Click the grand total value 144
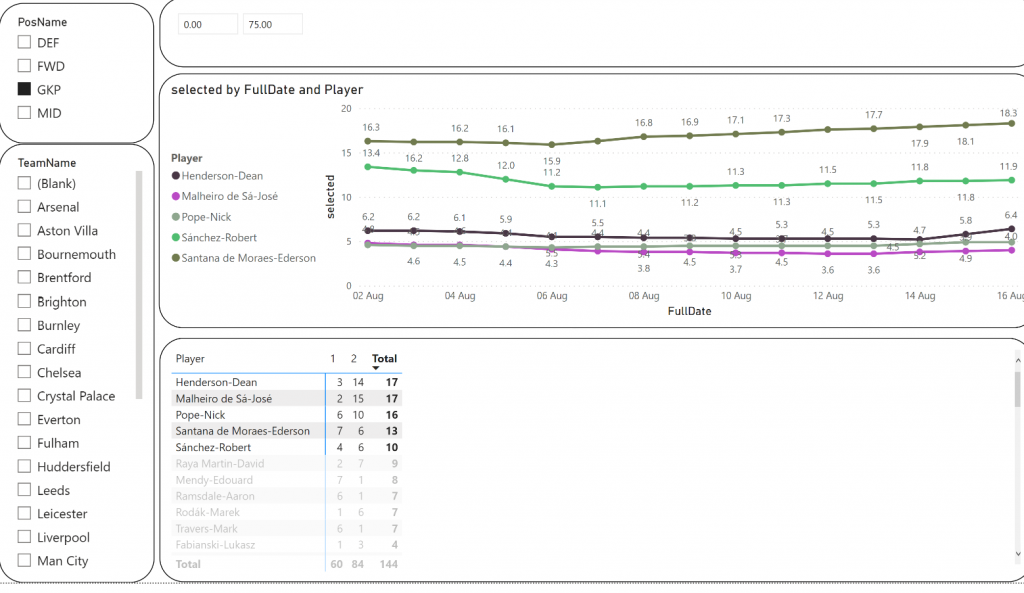The height and width of the screenshot is (593, 1024). [389, 564]
